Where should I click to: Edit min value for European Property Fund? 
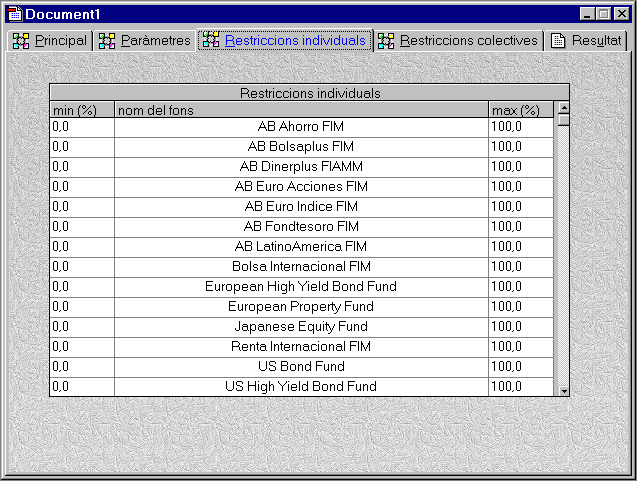[82, 307]
